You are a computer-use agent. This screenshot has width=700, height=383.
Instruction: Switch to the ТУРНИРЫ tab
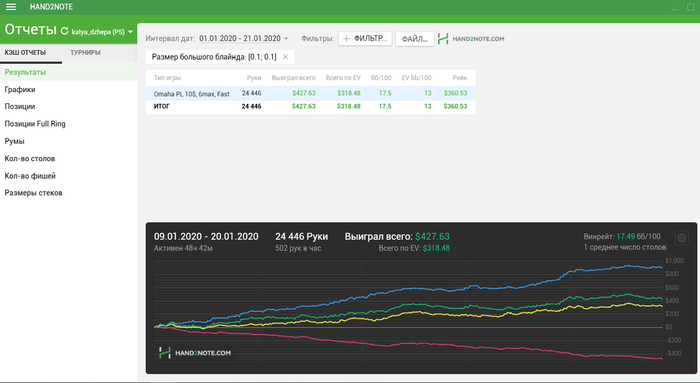point(85,53)
